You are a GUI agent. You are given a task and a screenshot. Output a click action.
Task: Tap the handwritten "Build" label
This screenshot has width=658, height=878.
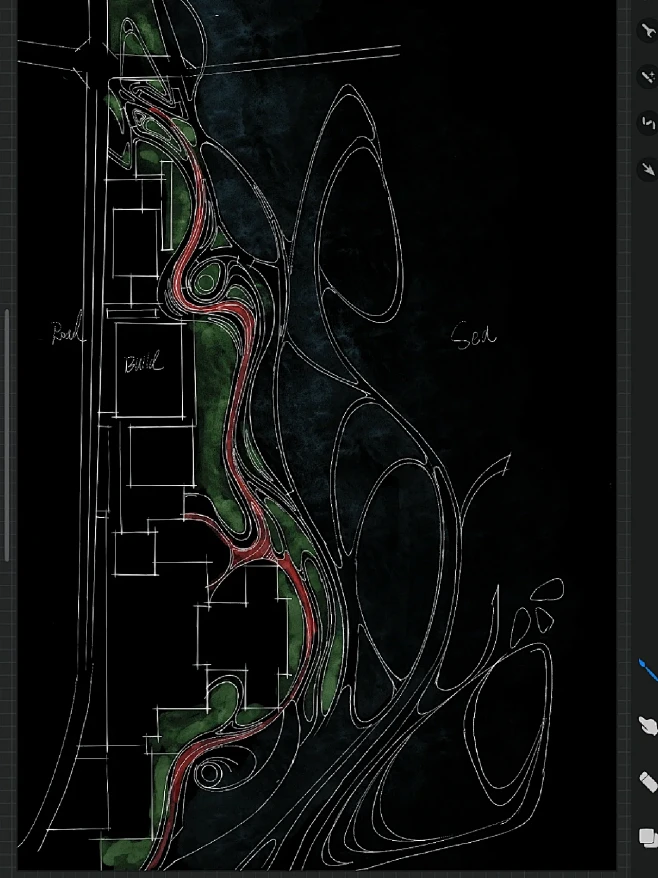(143, 364)
